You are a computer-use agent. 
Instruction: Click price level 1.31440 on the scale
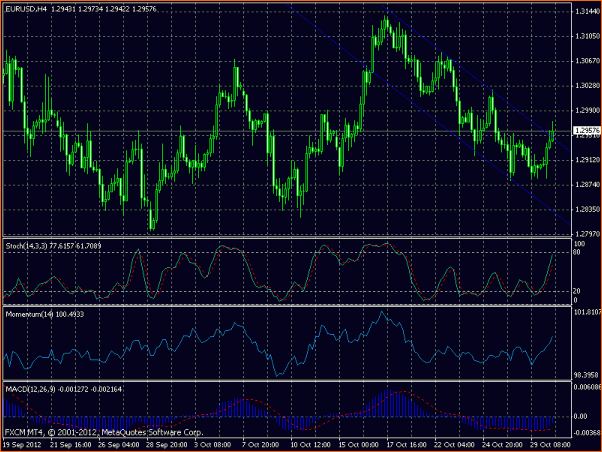[x=587, y=12]
